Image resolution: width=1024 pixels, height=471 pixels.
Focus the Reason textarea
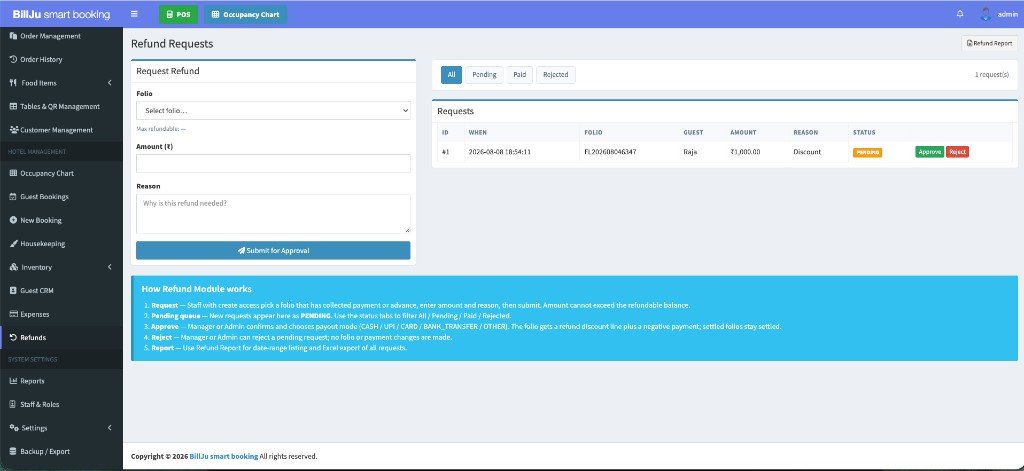273,214
